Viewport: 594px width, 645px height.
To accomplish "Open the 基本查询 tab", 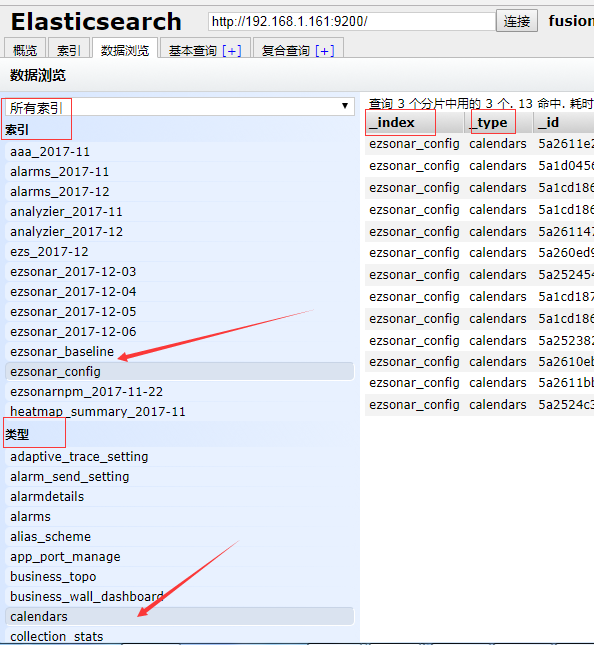I will pyautogui.click(x=205, y=49).
